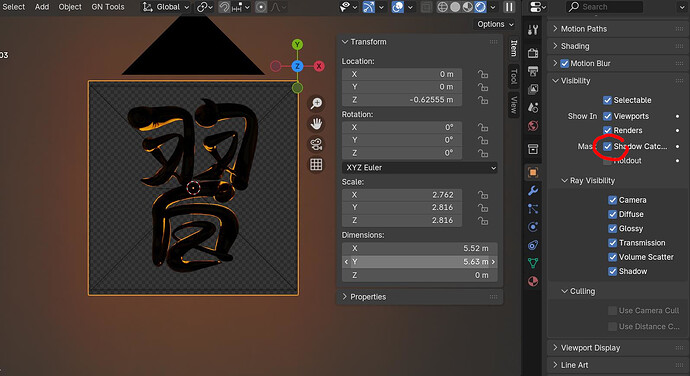Disable Volume Scatter ray visibility

pyautogui.click(x=613, y=257)
